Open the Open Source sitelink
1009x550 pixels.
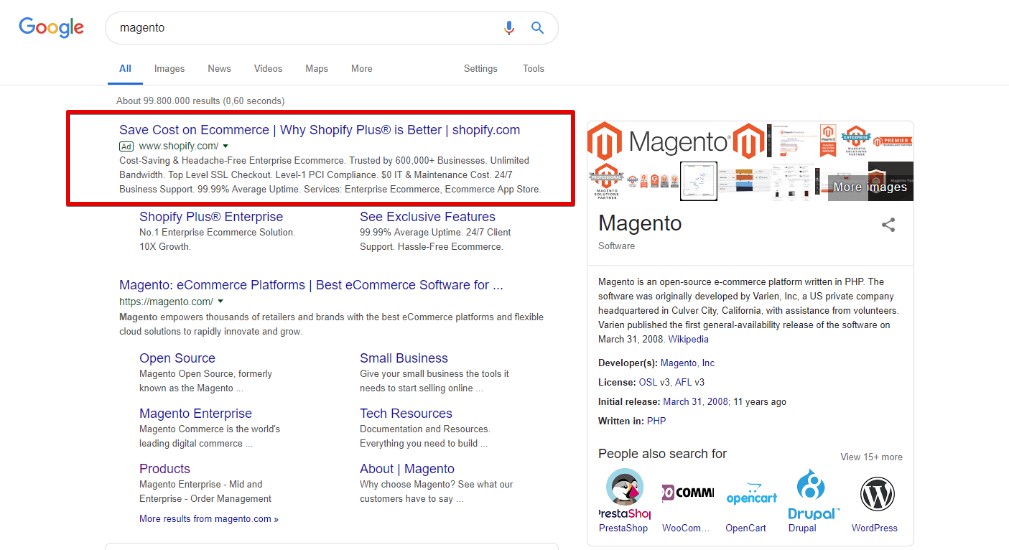click(x=178, y=358)
